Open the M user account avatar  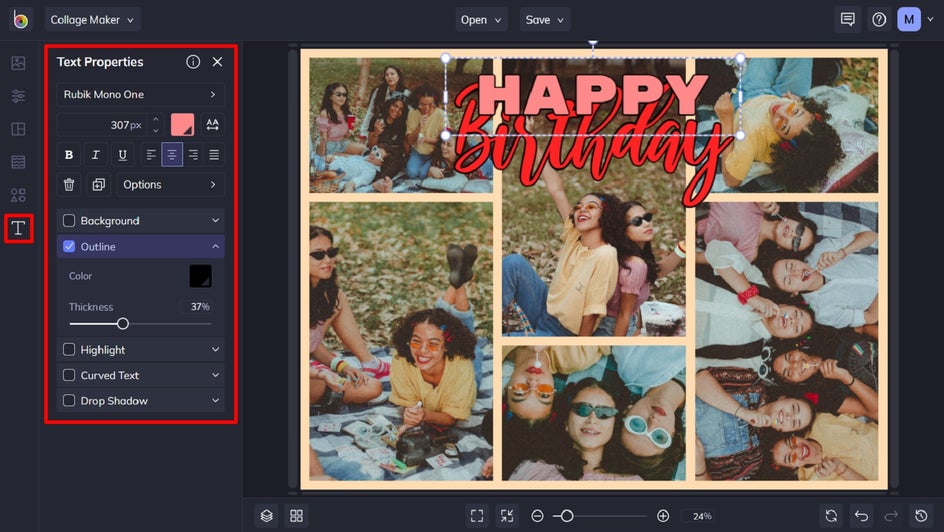click(909, 20)
